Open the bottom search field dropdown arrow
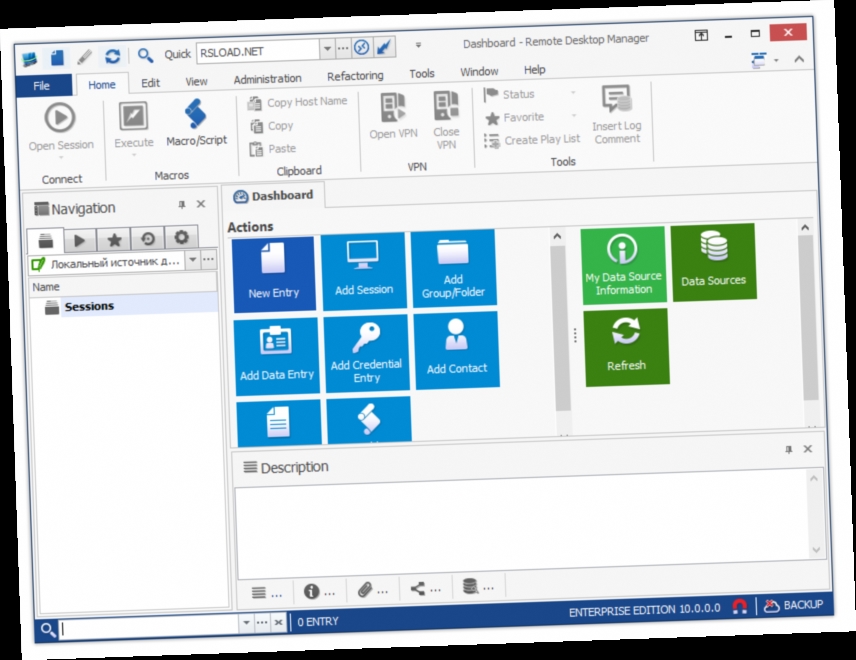 coord(246,622)
